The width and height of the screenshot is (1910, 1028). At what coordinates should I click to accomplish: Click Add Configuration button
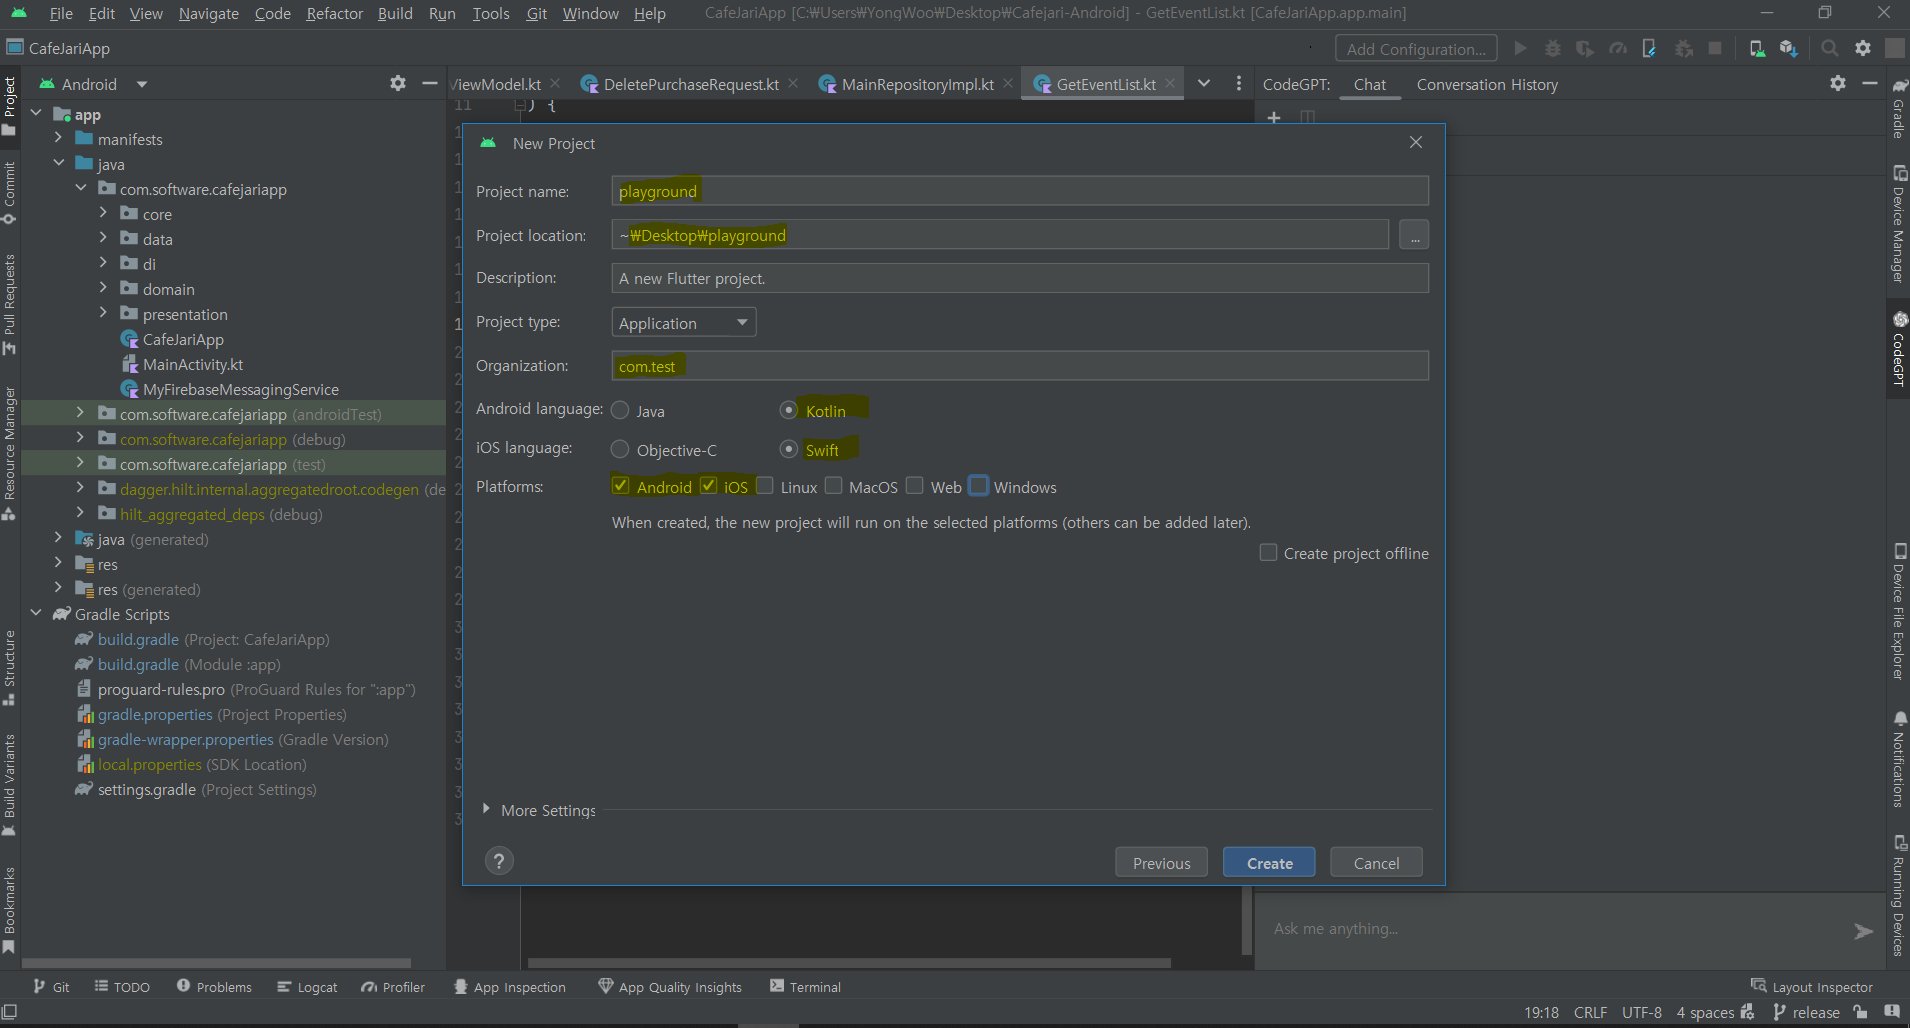[x=1416, y=48]
